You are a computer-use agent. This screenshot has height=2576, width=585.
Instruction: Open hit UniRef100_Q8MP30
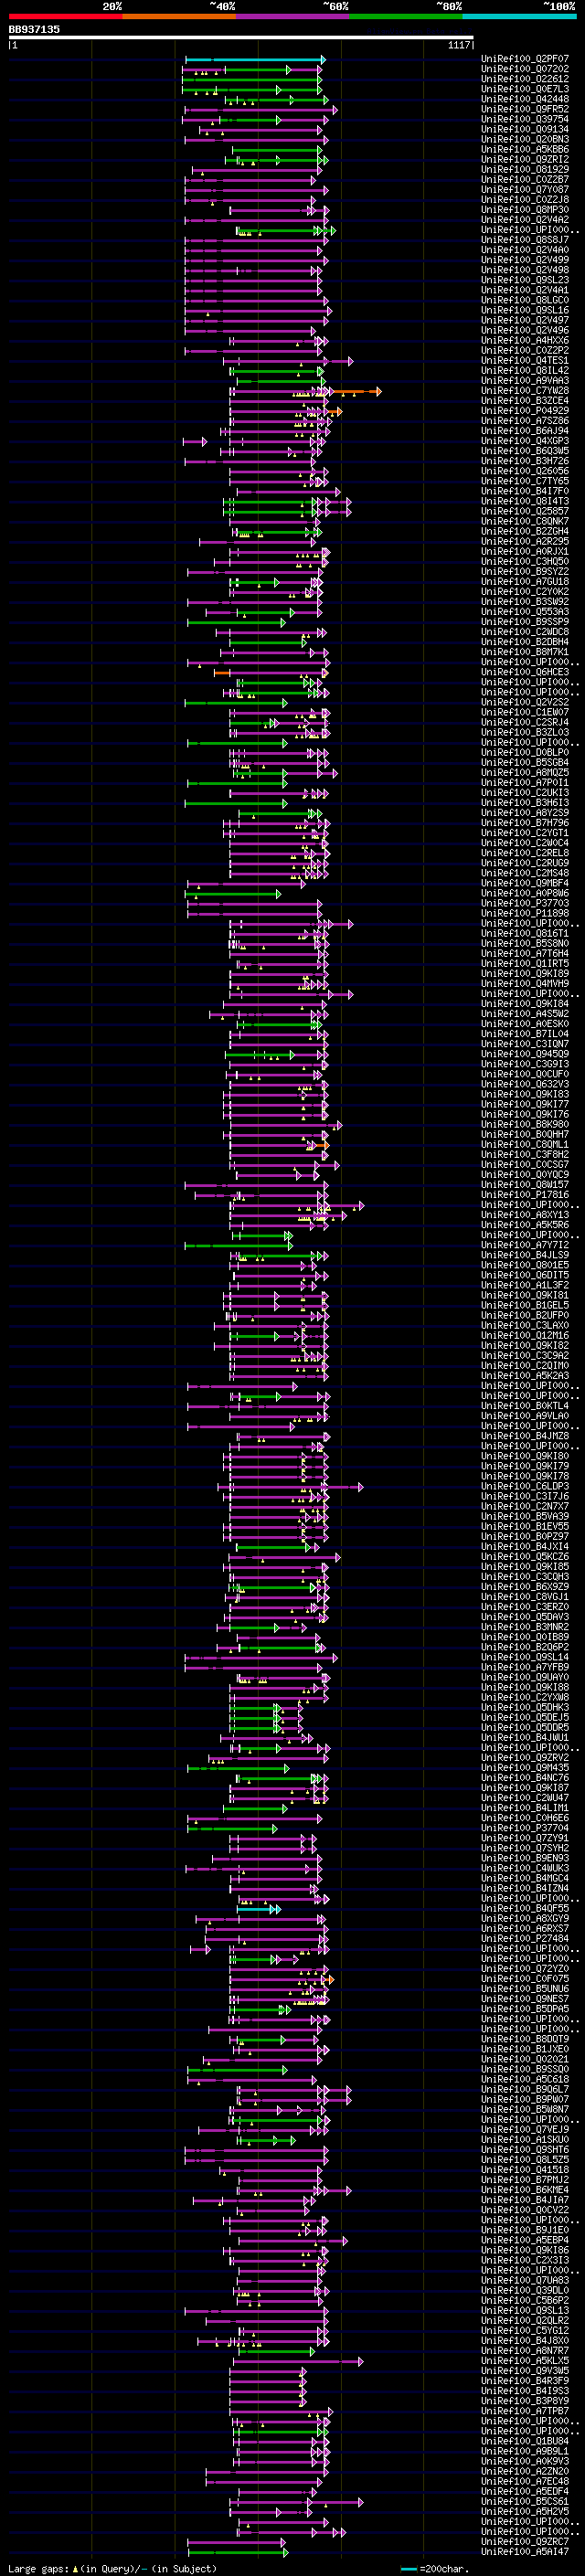(525, 210)
